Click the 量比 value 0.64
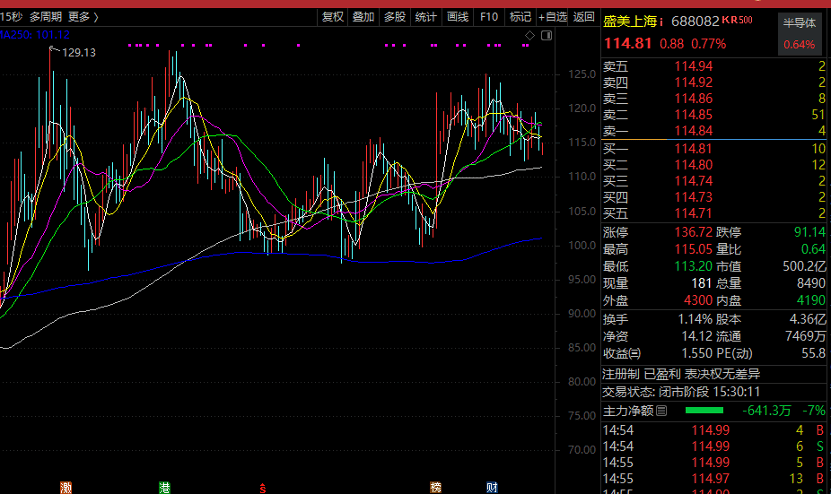The width and height of the screenshot is (832, 494). (813, 249)
